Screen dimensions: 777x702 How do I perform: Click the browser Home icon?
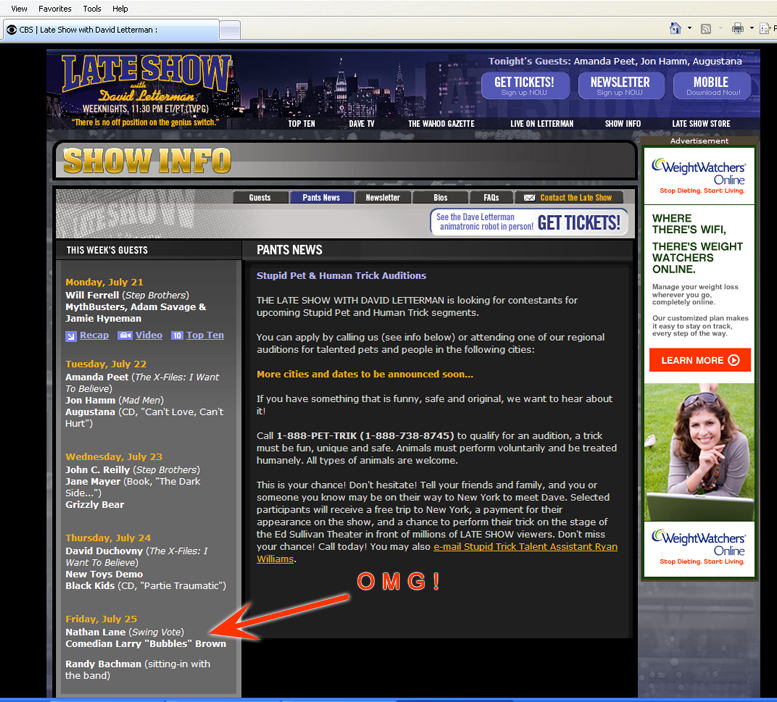tap(676, 29)
